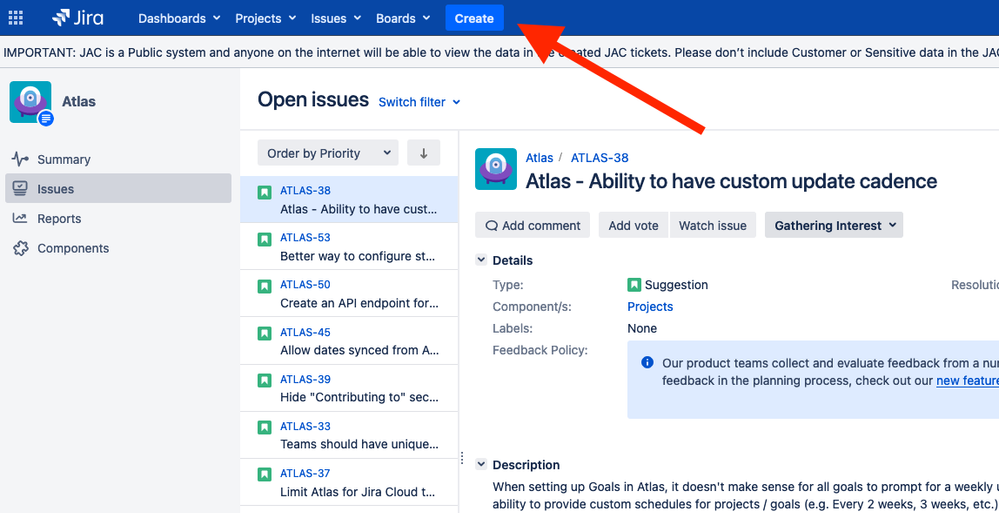Open the app switcher grid icon
The image size is (999, 513).
point(15,18)
